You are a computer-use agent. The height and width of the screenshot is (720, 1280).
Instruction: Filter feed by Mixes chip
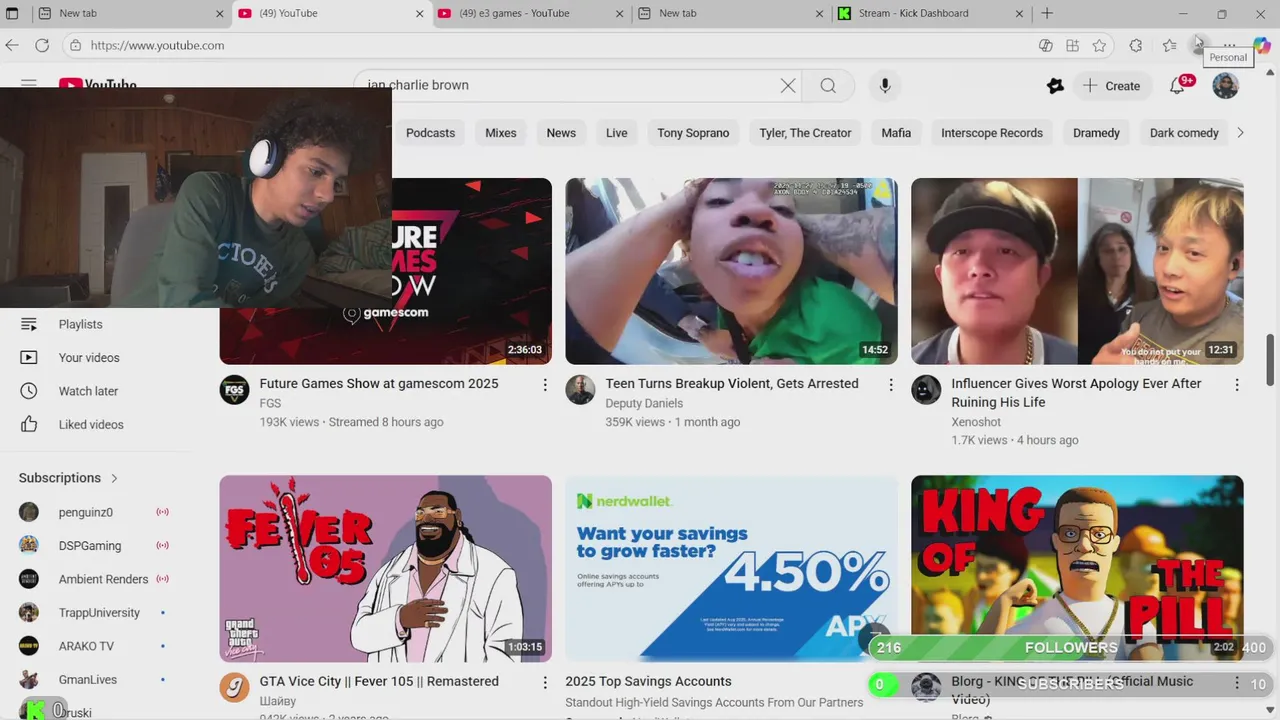pyautogui.click(x=501, y=133)
